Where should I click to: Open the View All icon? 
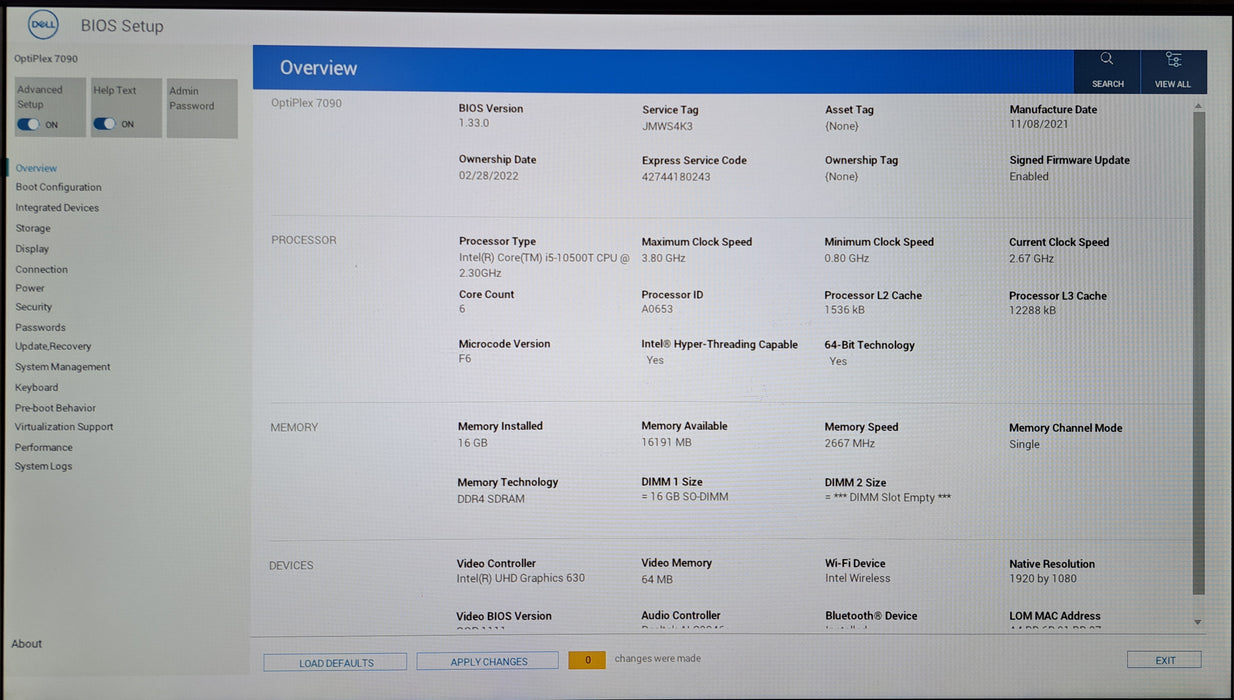(x=1173, y=60)
